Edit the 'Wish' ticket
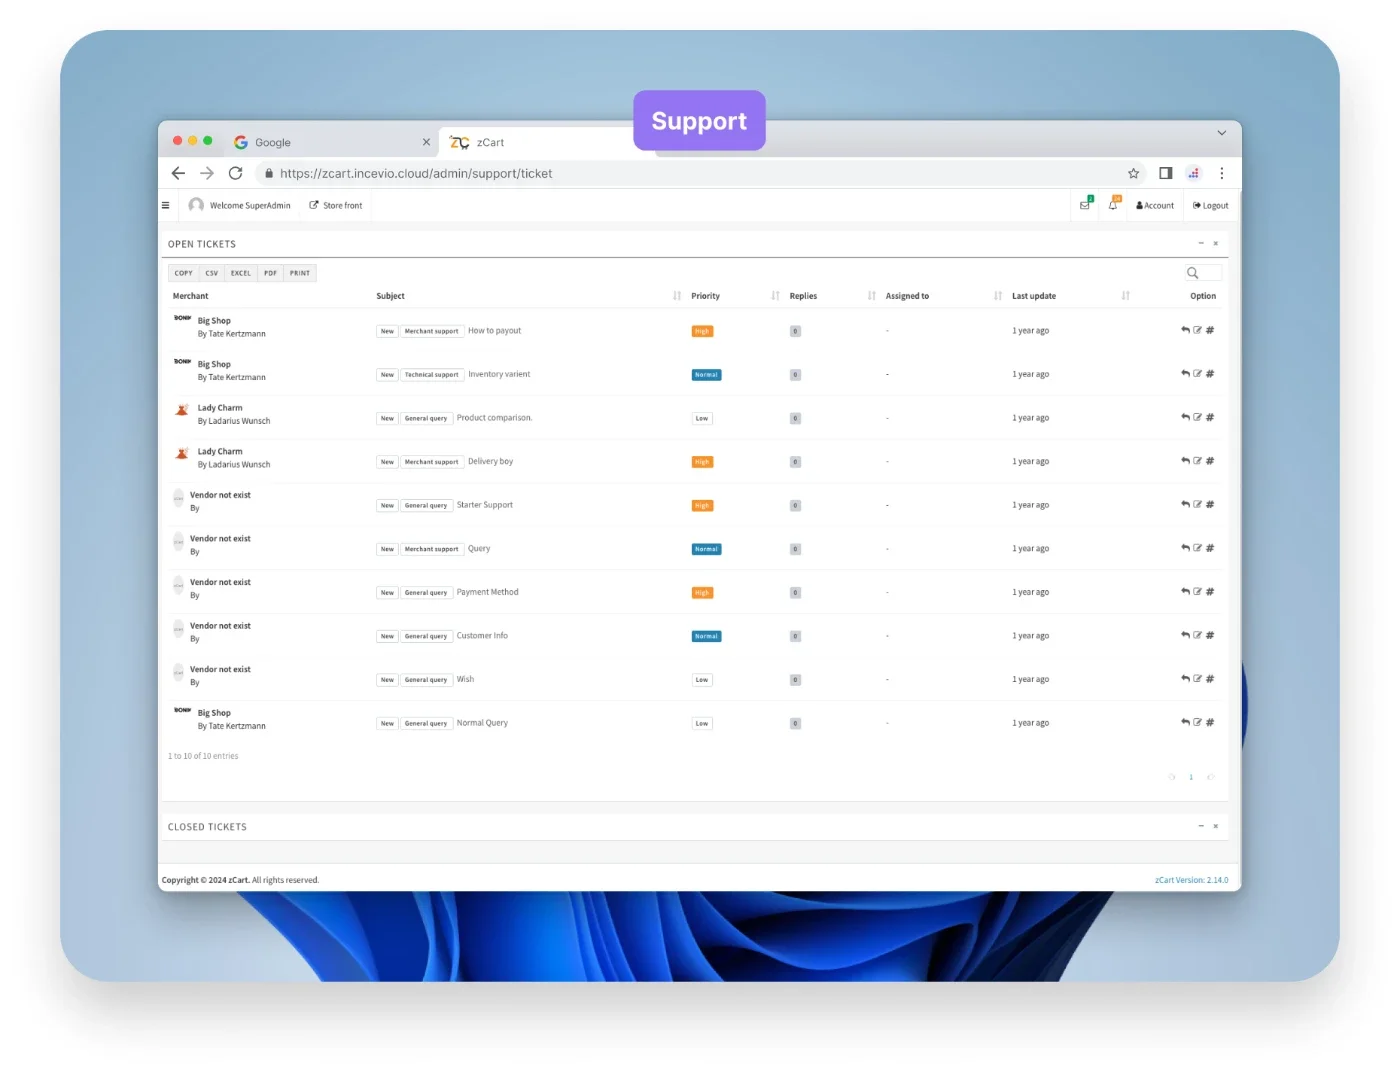Screen dimensions: 1400x1072 click(x=1197, y=679)
